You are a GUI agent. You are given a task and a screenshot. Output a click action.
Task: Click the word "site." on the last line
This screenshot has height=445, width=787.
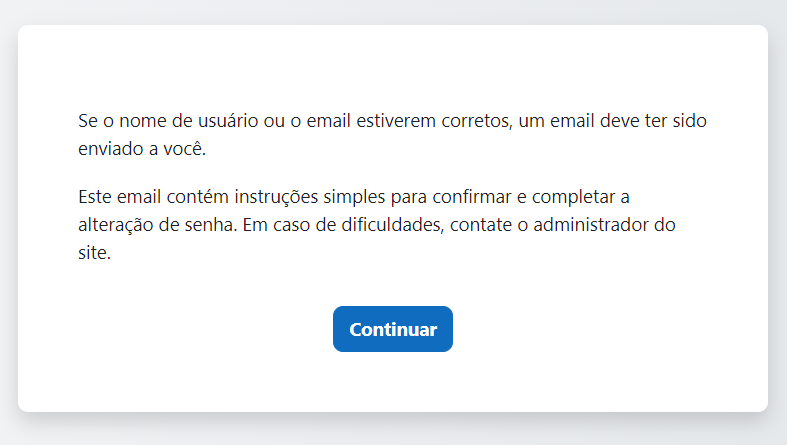(94, 254)
